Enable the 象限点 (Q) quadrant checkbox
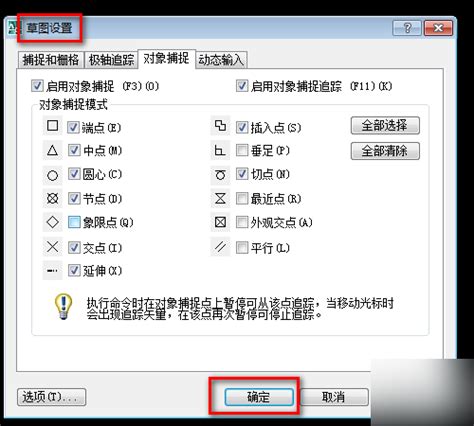 click(x=74, y=222)
